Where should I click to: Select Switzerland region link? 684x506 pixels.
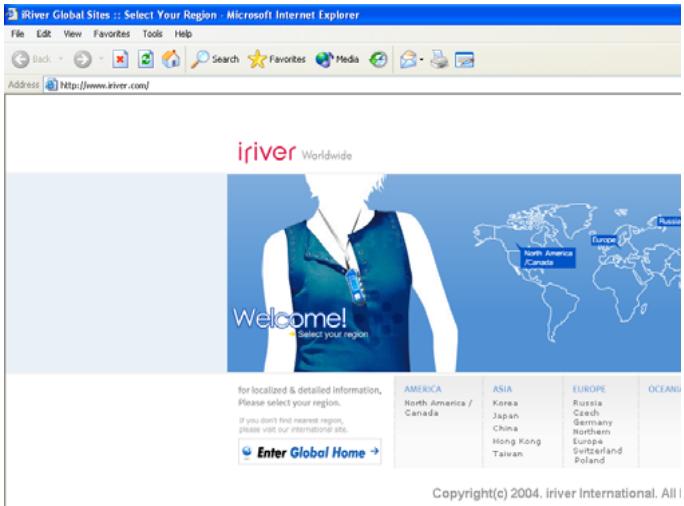(597, 451)
